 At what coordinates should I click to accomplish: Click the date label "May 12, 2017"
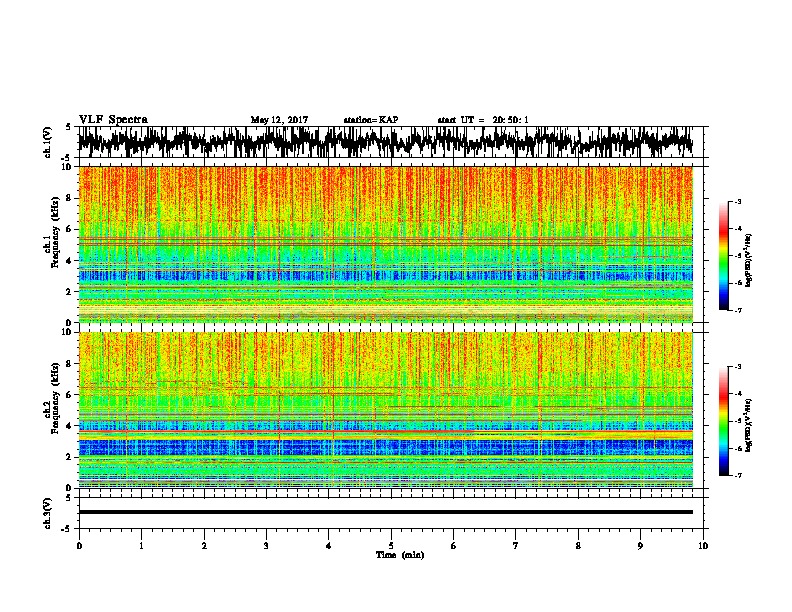click(279, 120)
